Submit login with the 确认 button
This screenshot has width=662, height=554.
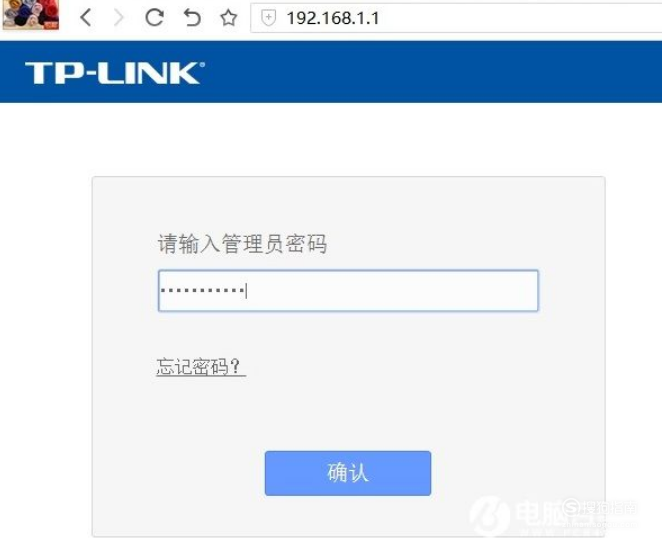click(x=348, y=473)
